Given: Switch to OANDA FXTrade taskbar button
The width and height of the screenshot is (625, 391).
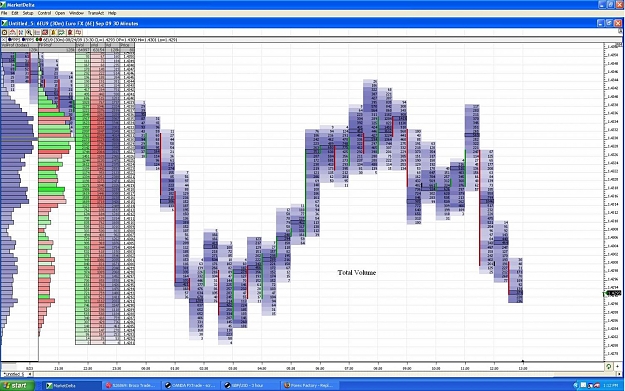Looking at the screenshot, I should (191, 385).
